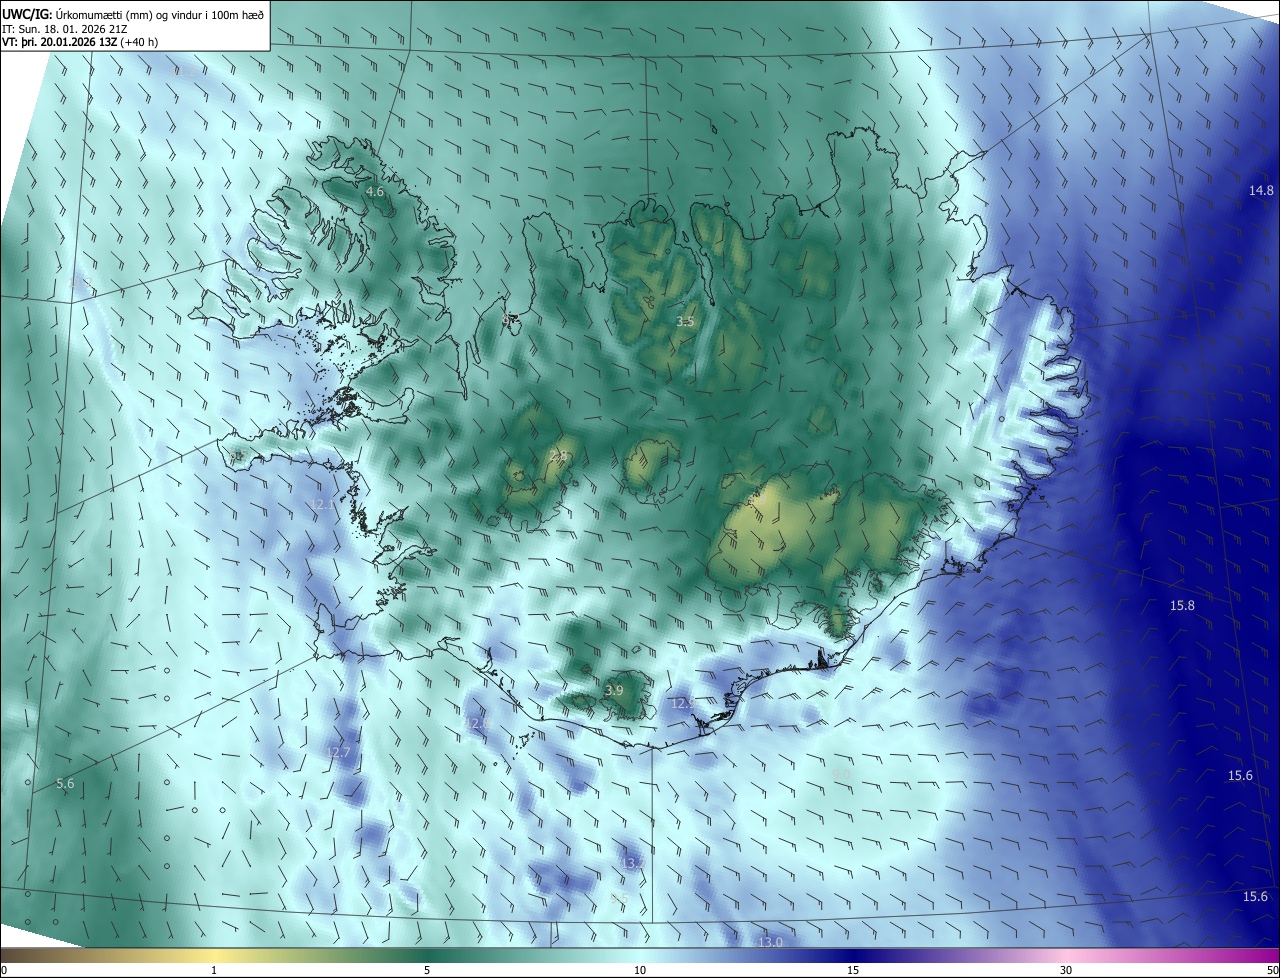
Task: Click the 50 tick on the color scale
Action: click(x=1272, y=971)
